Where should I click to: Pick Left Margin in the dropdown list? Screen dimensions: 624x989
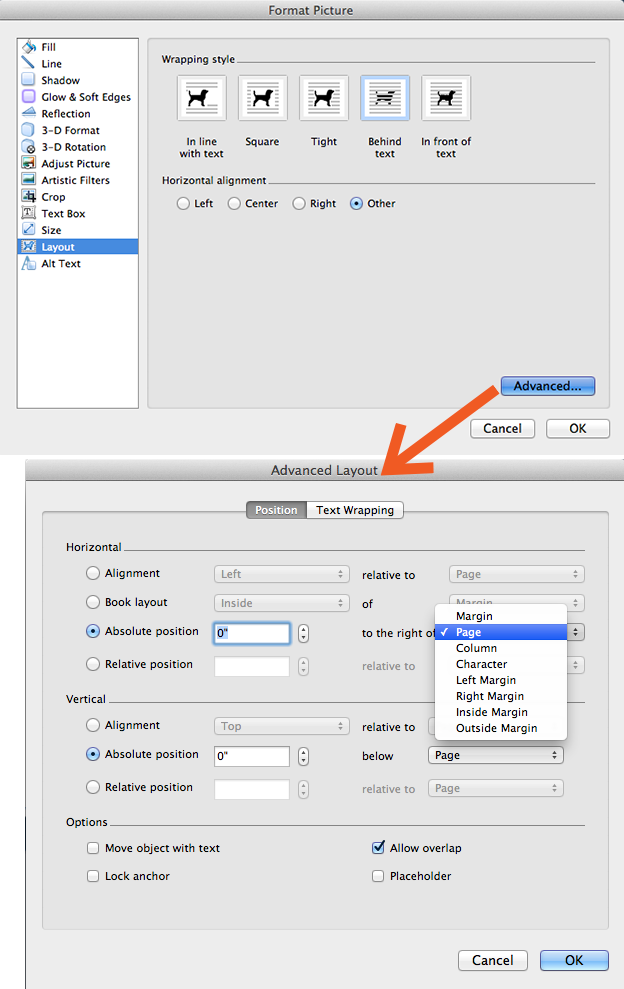click(x=486, y=680)
